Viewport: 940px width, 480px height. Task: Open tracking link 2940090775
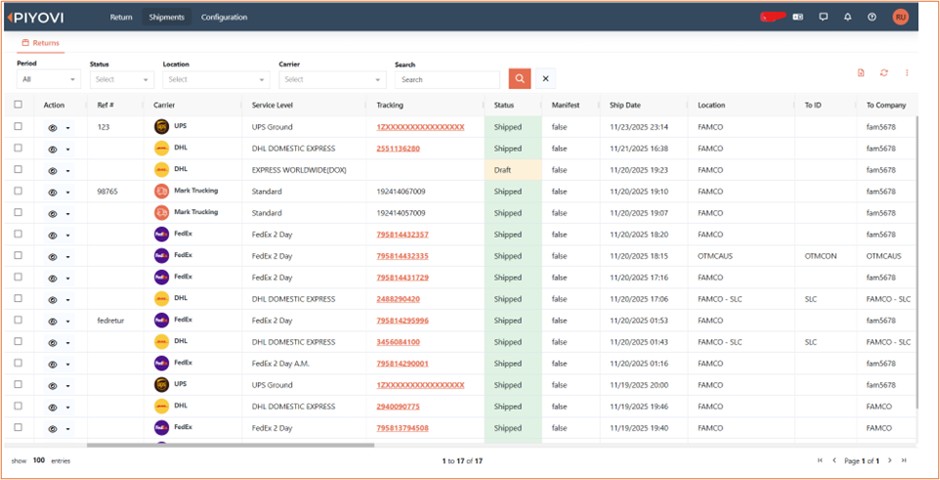pos(398,406)
